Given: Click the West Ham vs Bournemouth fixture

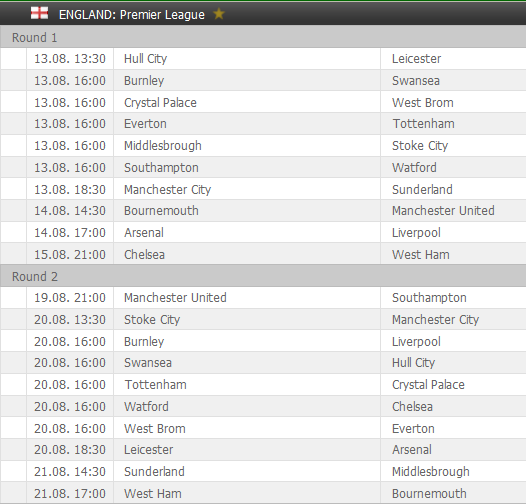Looking at the screenshot, I should 263,493.
